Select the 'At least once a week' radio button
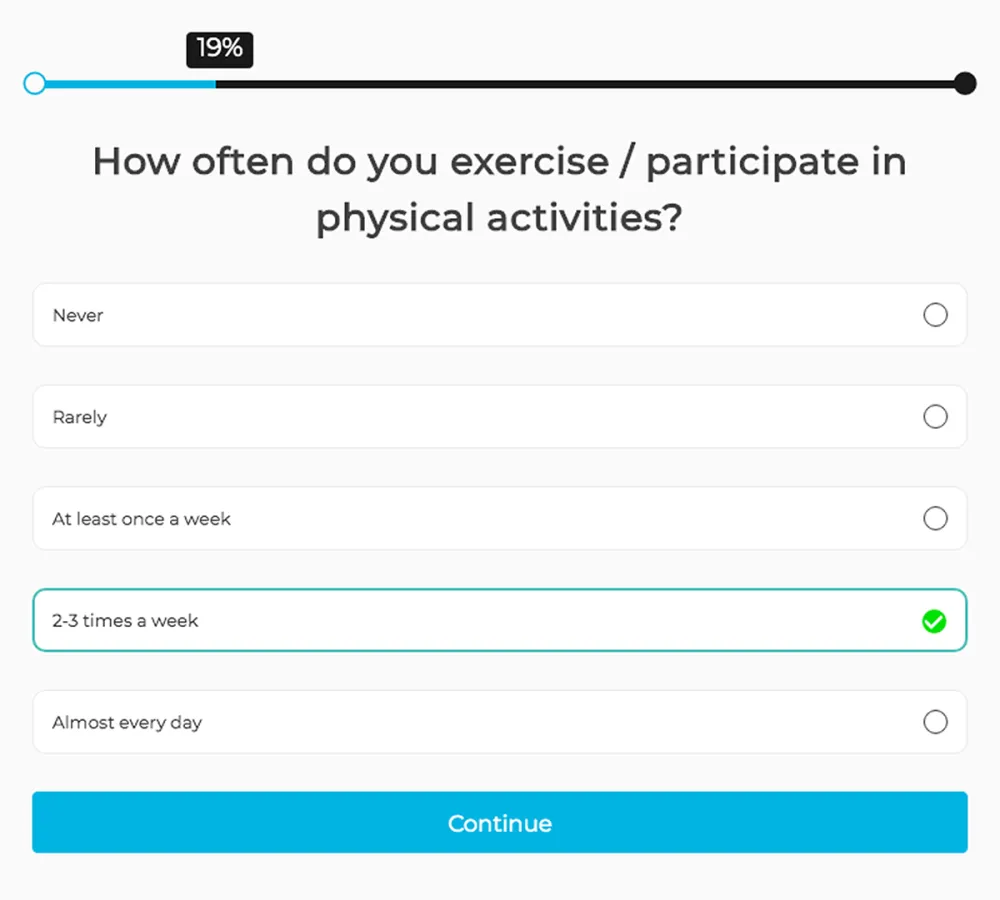 936,519
